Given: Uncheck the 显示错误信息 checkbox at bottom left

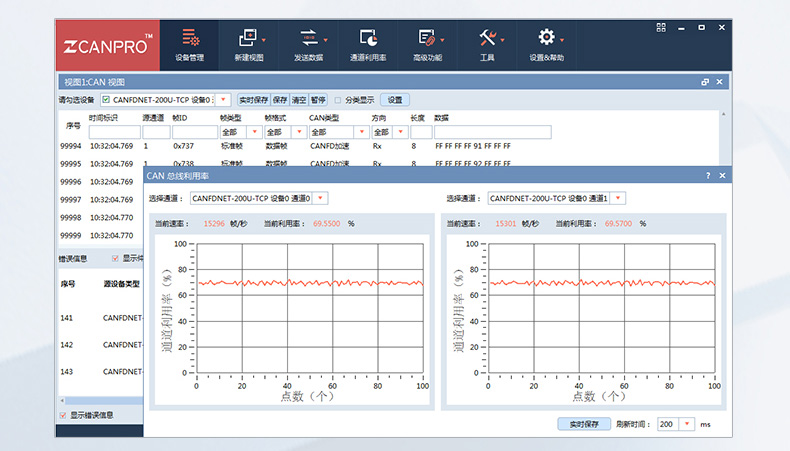Looking at the screenshot, I should [x=63, y=415].
